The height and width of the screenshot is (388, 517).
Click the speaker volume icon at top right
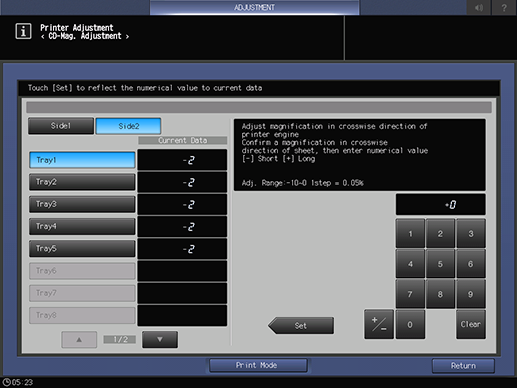point(479,7)
